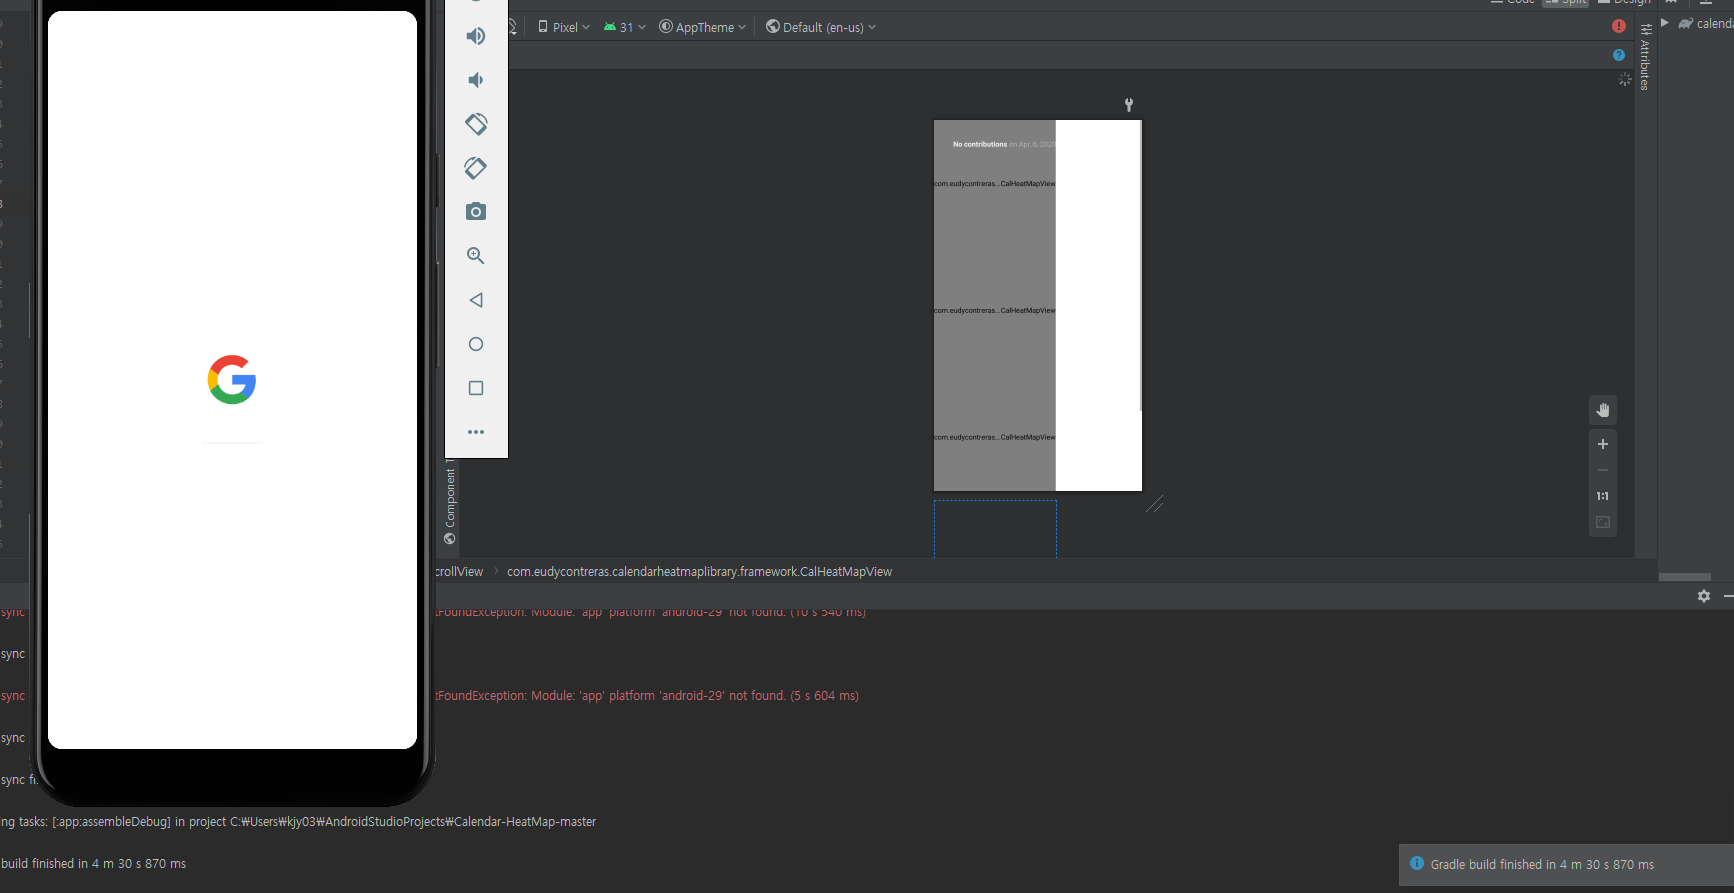This screenshot has height=893, width=1734.
Task: Click the red error warning indicator
Action: click(1619, 26)
